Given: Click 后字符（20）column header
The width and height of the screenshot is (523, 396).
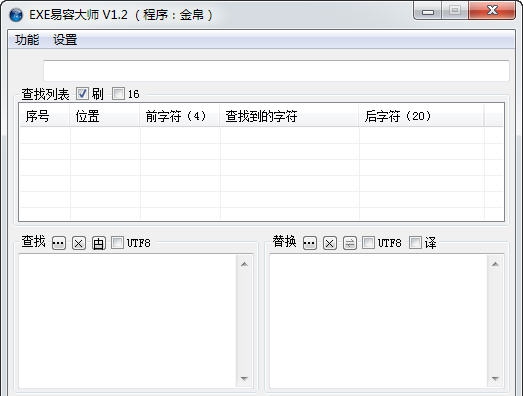Looking at the screenshot, I should click(x=421, y=116).
